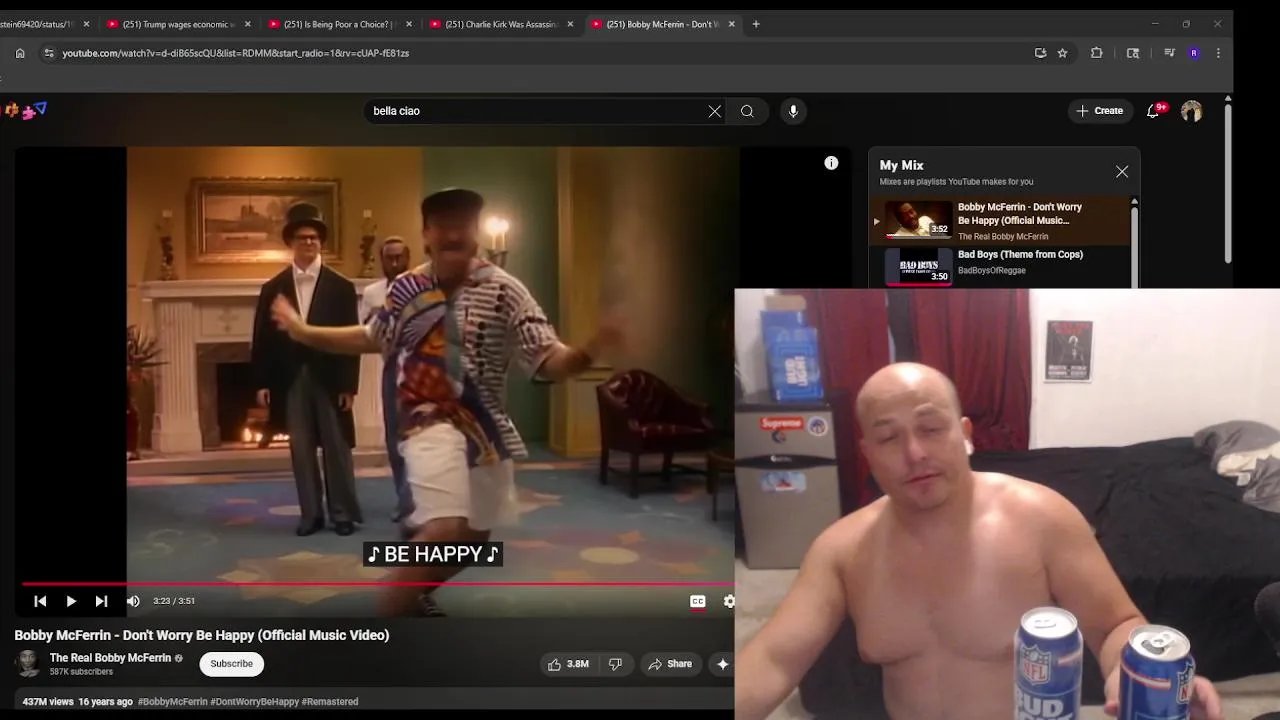Open the Chrome profile avatar
The width and height of the screenshot is (1280, 720).
1194,53
